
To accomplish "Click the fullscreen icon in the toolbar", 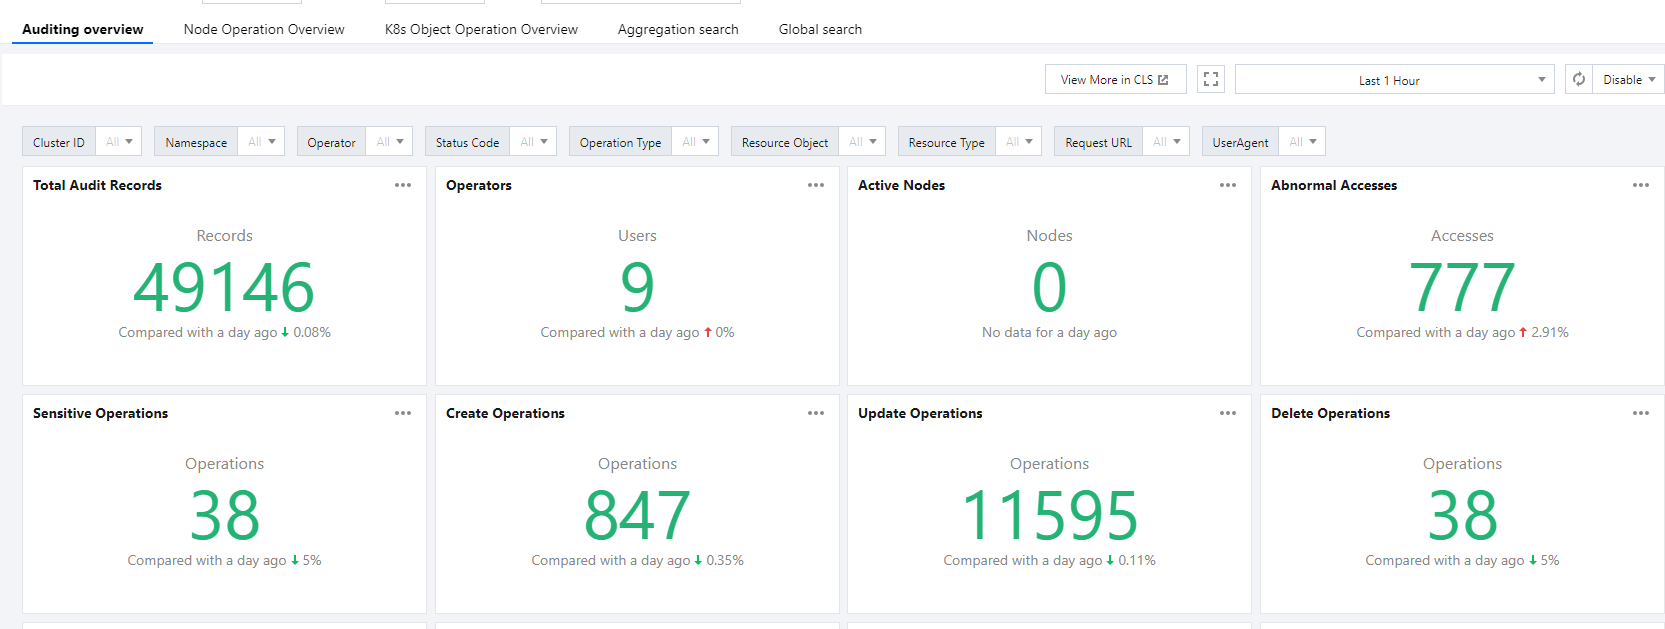I will [1211, 80].
